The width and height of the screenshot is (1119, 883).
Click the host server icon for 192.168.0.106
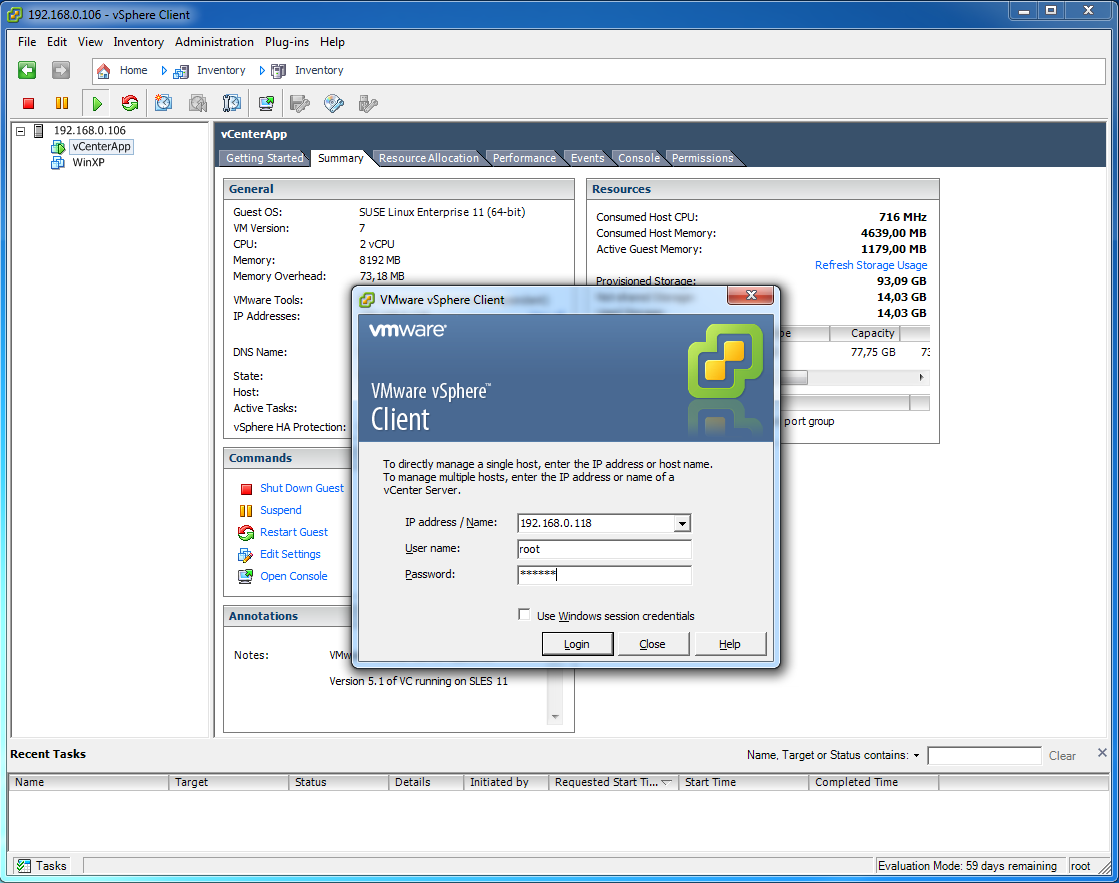[x=39, y=131]
